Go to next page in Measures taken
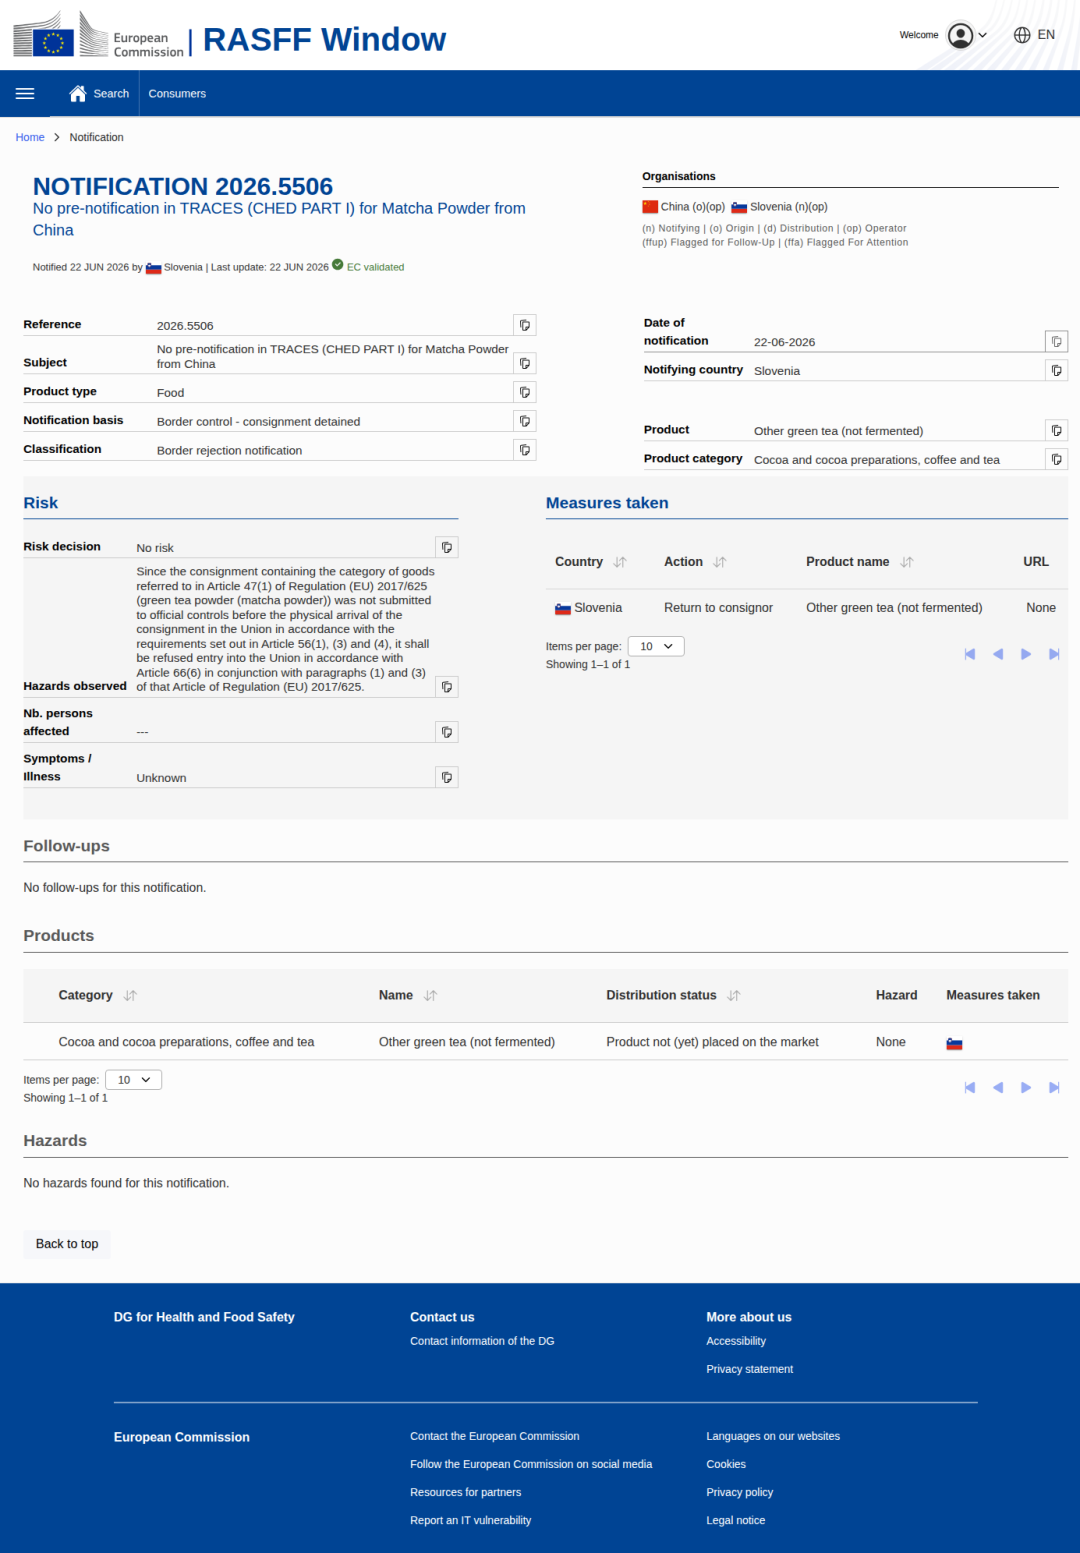The image size is (1080, 1553). 1026,654
